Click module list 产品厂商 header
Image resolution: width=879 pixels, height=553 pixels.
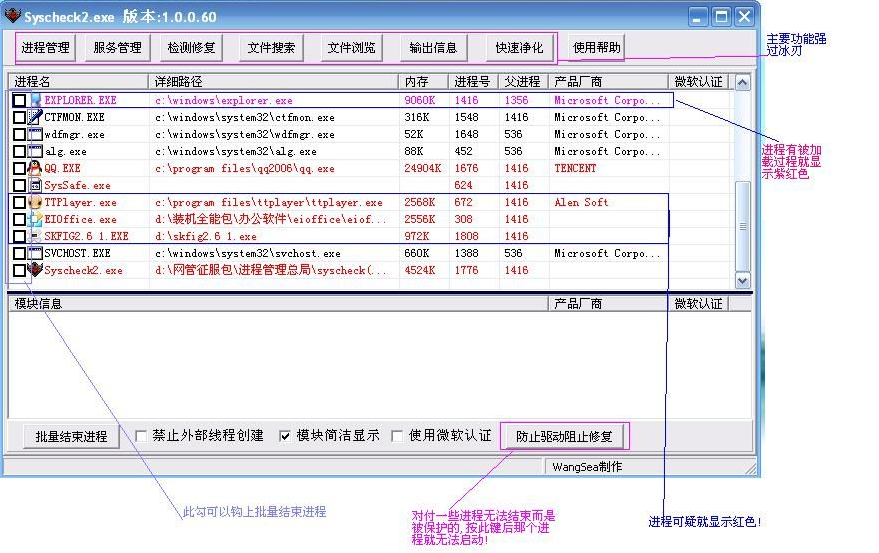pyautogui.click(x=608, y=304)
